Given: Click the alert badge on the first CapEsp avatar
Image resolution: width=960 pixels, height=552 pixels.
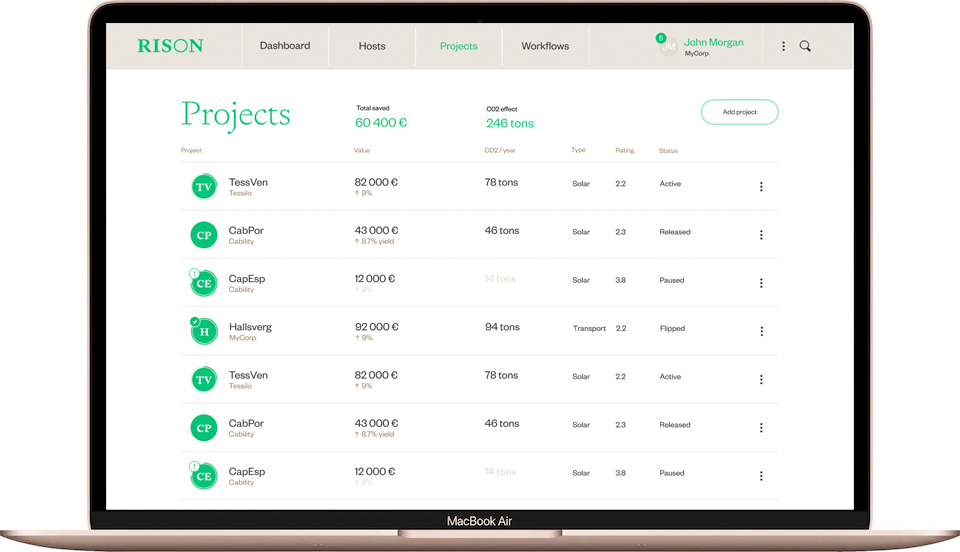Looking at the screenshot, I should (194, 274).
